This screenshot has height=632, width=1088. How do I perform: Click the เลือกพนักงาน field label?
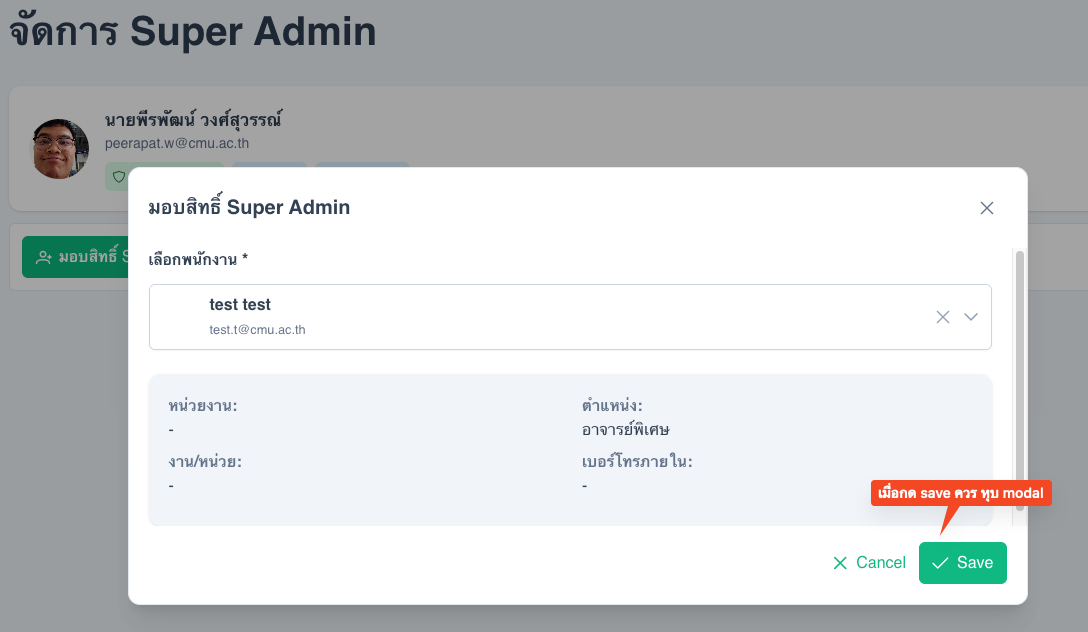tap(198, 260)
